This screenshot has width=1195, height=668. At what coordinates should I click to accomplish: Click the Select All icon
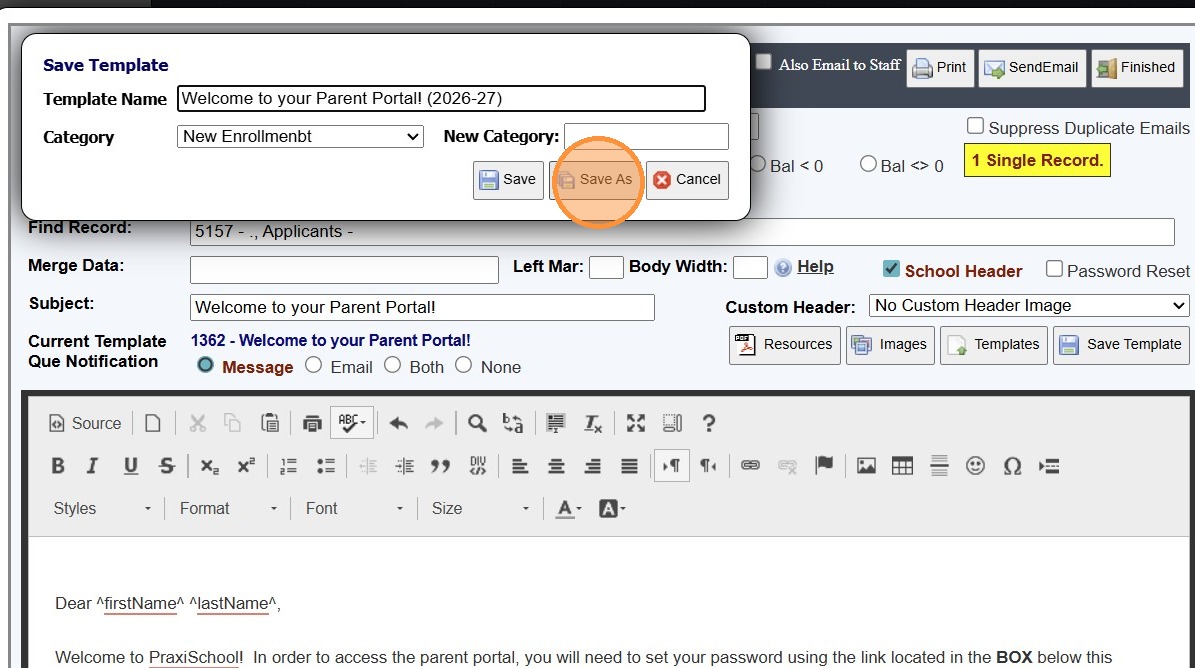556,423
